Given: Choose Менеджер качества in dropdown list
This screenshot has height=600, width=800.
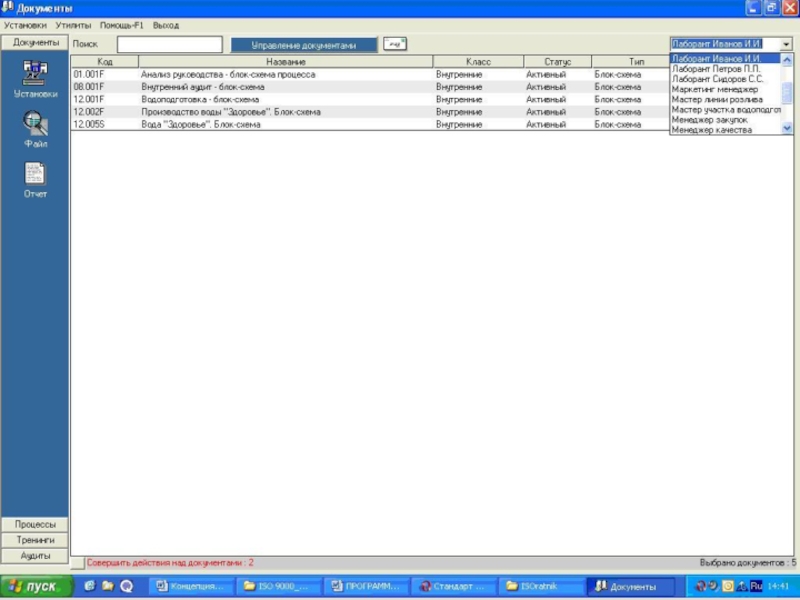Looking at the screenshot, I should (x=712, y=130).
